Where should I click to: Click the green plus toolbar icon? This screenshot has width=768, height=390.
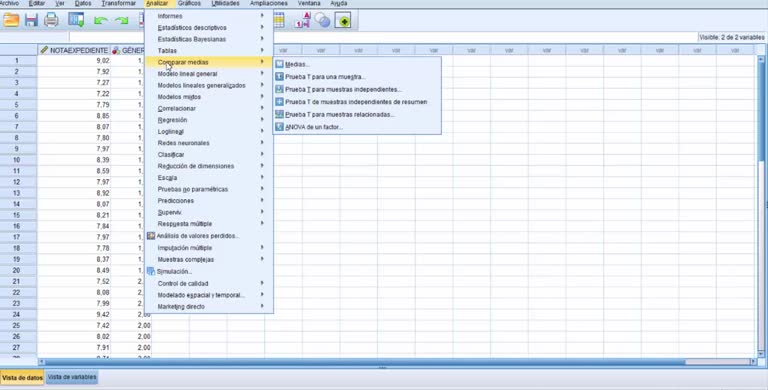pos(343,21)
